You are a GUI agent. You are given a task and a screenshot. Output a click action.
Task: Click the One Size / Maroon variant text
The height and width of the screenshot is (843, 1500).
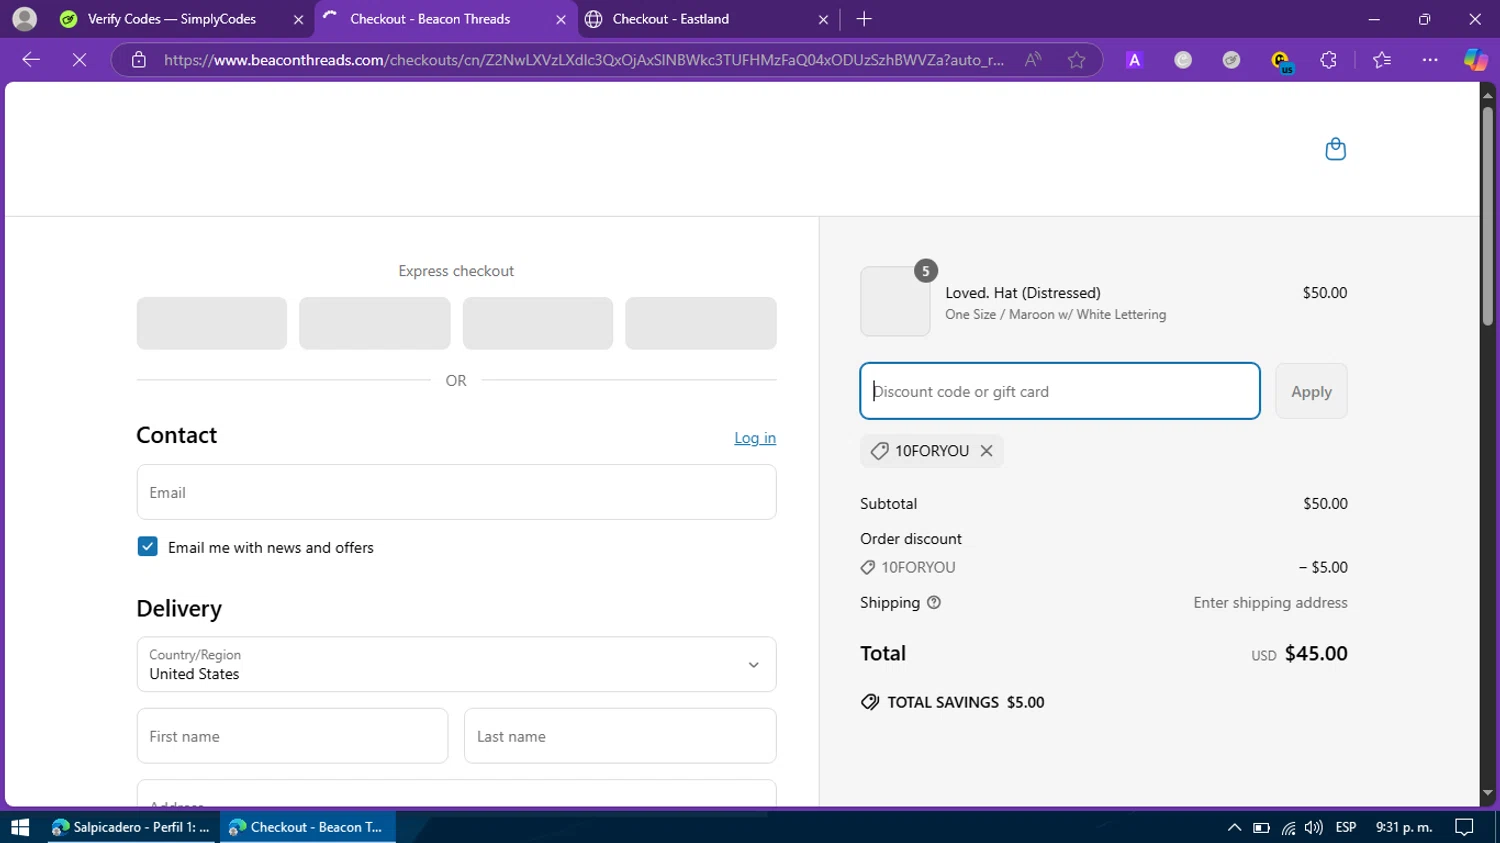(x=1055, y=314)
